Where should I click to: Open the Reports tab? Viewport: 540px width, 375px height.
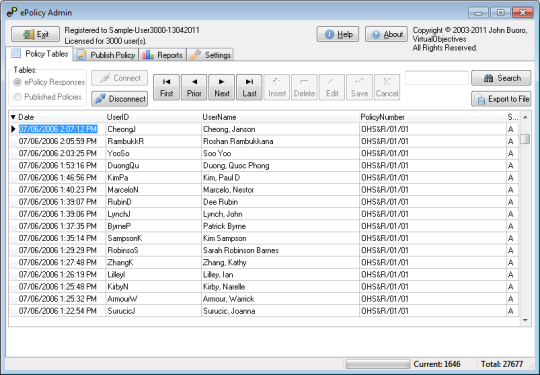(163, 55)
